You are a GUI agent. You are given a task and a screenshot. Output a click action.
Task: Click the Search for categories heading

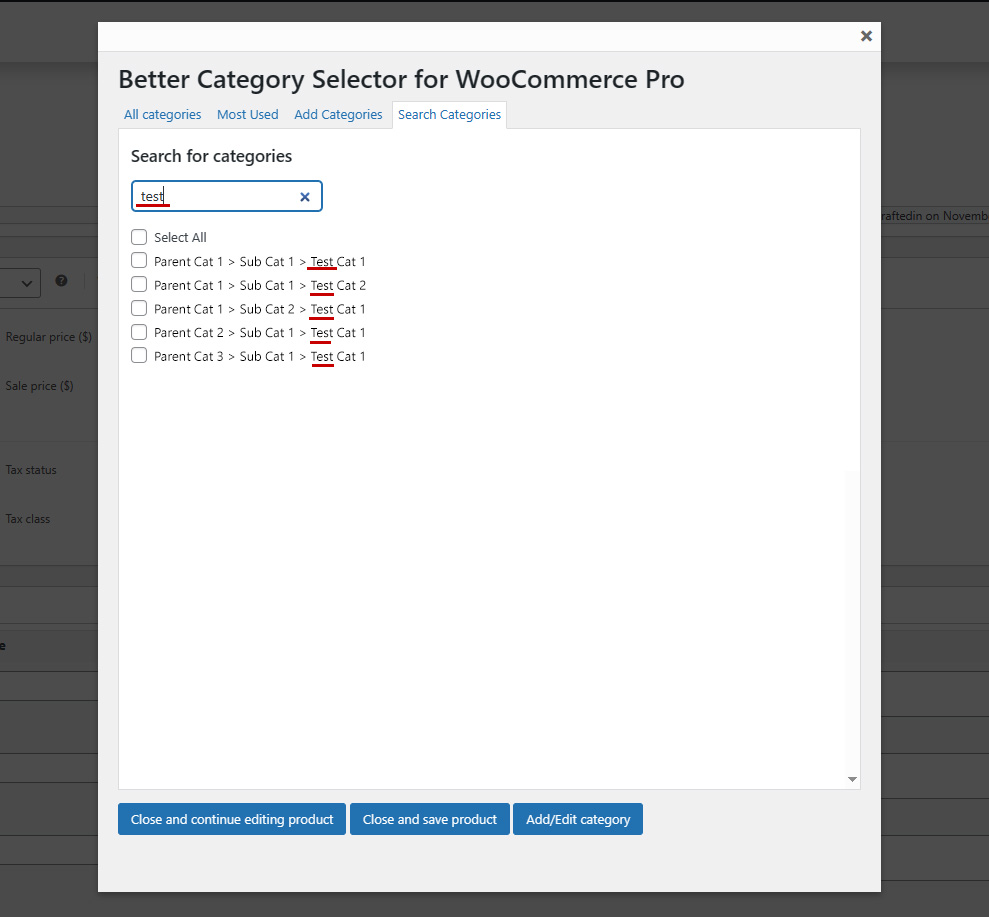click(211, 156)
